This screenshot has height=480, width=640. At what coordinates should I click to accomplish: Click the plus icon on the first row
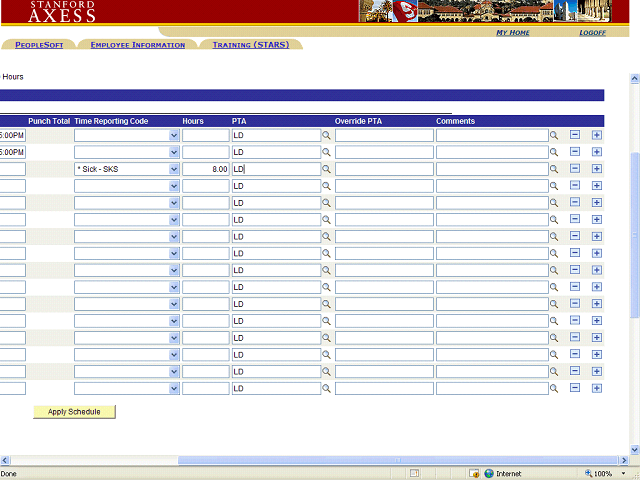click(597, 135)
